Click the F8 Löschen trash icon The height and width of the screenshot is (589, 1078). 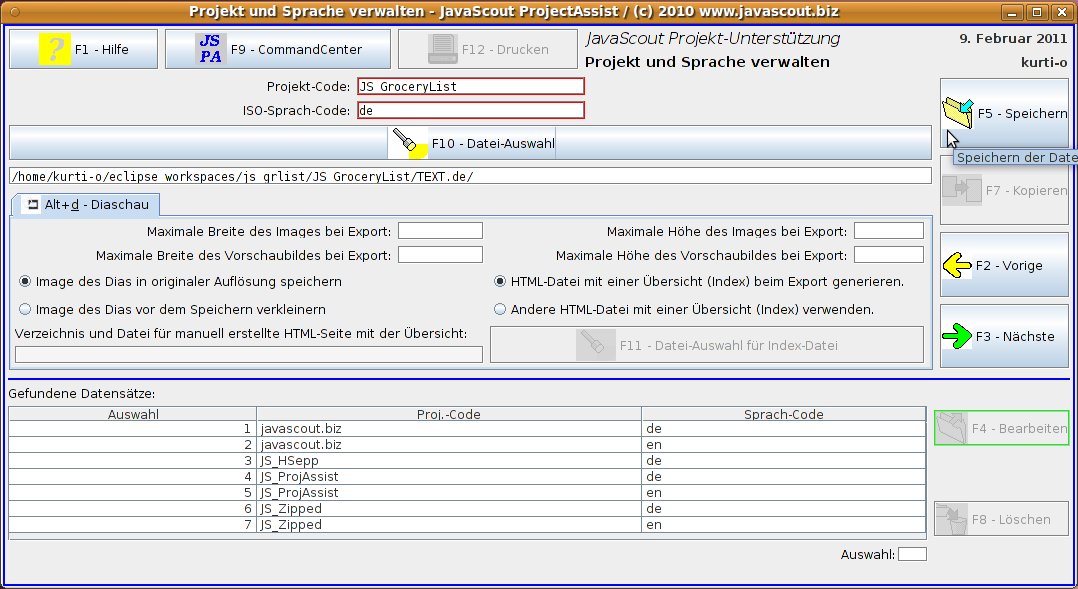pos(953,519)
